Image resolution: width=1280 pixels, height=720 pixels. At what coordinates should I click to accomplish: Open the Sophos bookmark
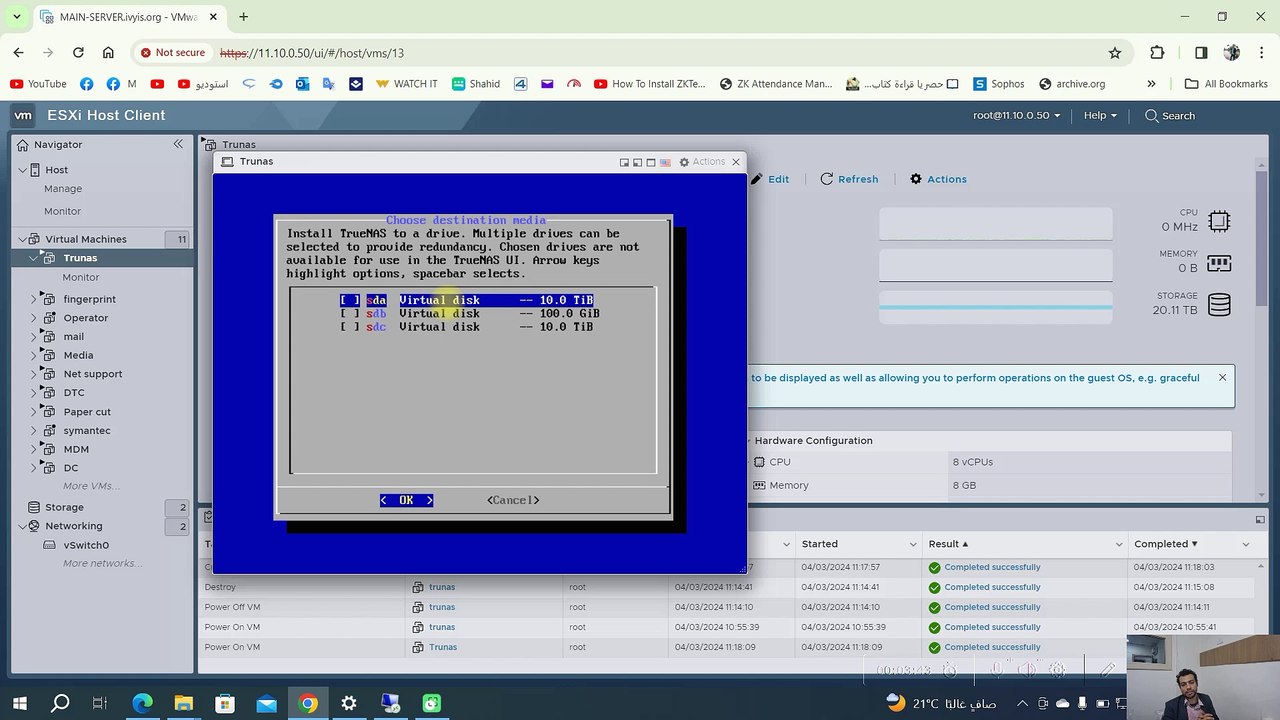999,84
